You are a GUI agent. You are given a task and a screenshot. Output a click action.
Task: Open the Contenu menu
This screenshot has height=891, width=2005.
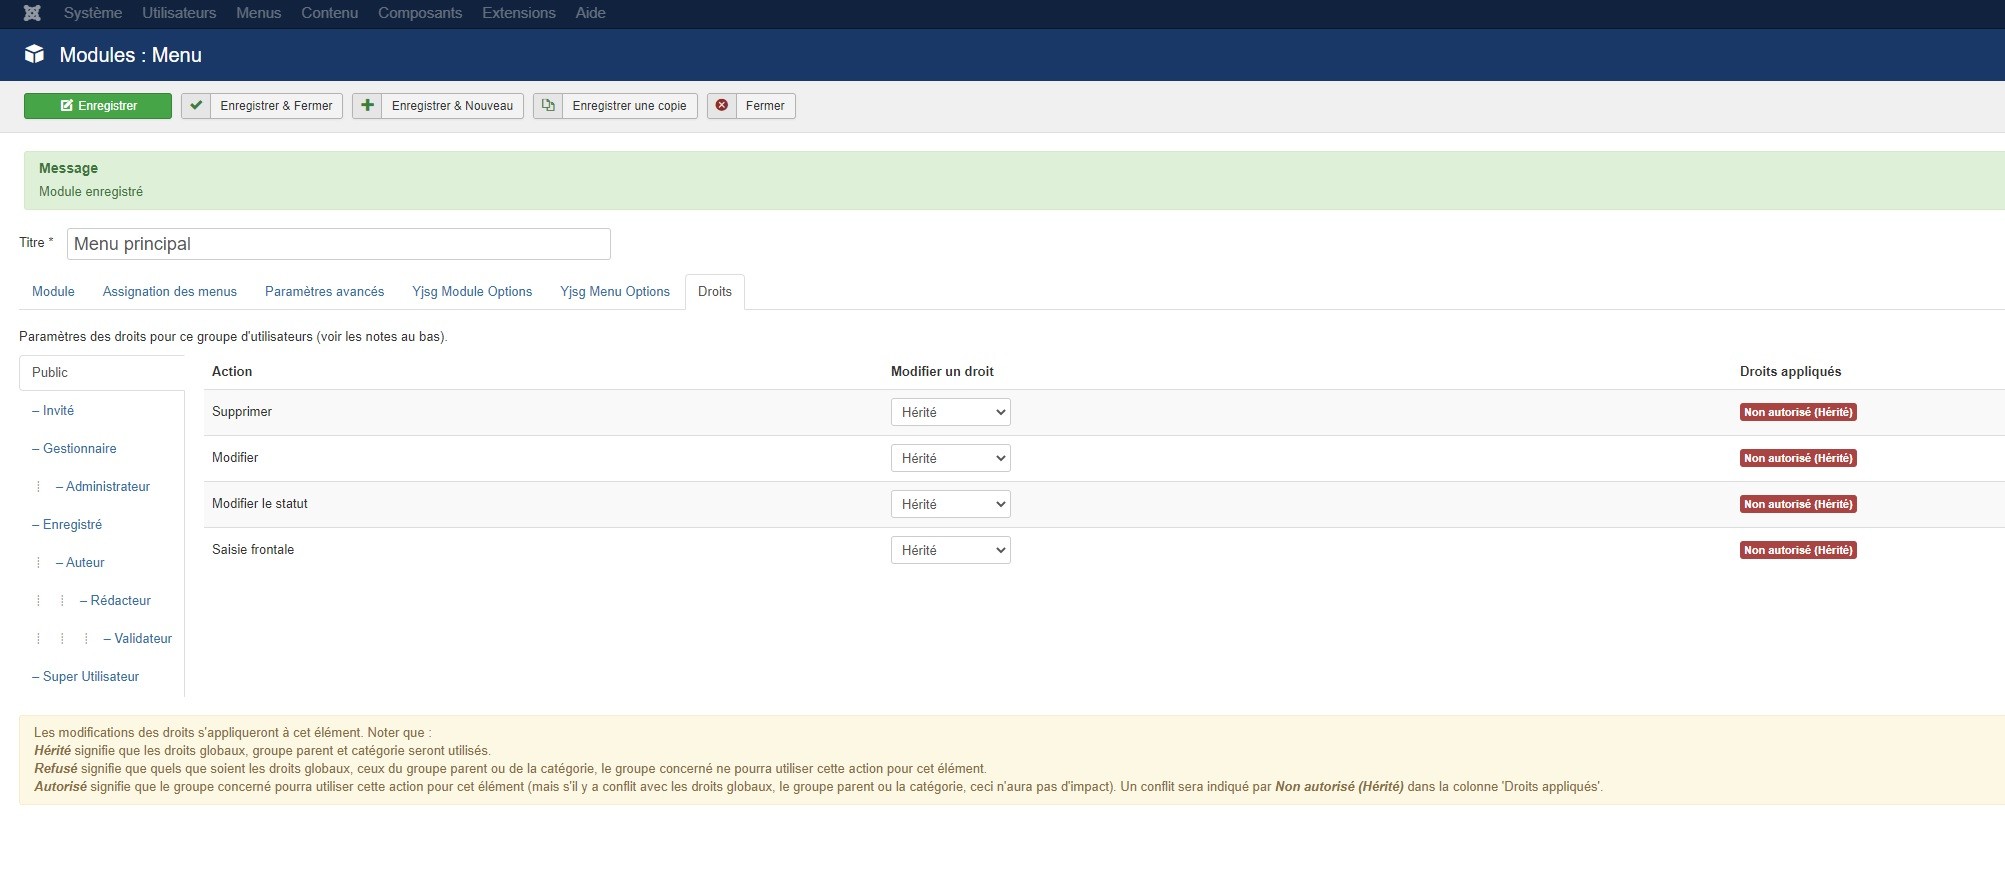(x=329, y=13)
